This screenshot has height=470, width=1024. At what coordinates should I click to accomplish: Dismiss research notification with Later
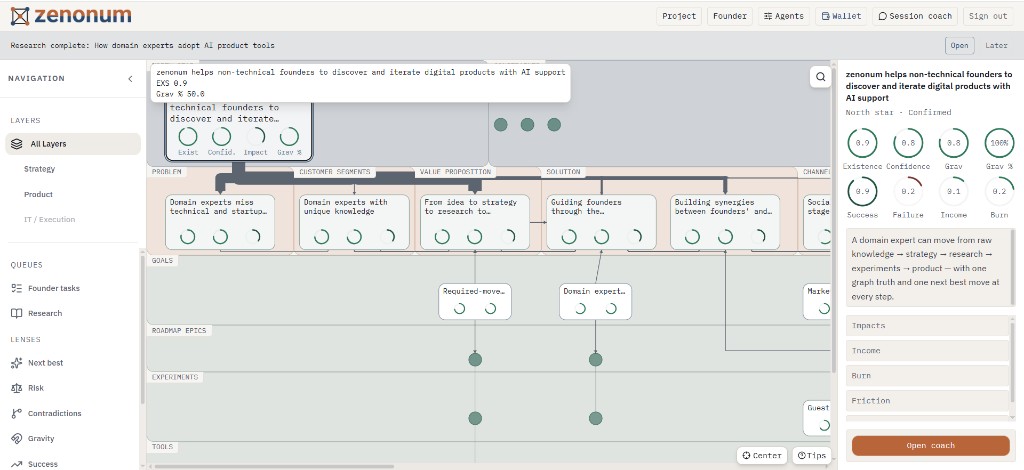(996, 46)
